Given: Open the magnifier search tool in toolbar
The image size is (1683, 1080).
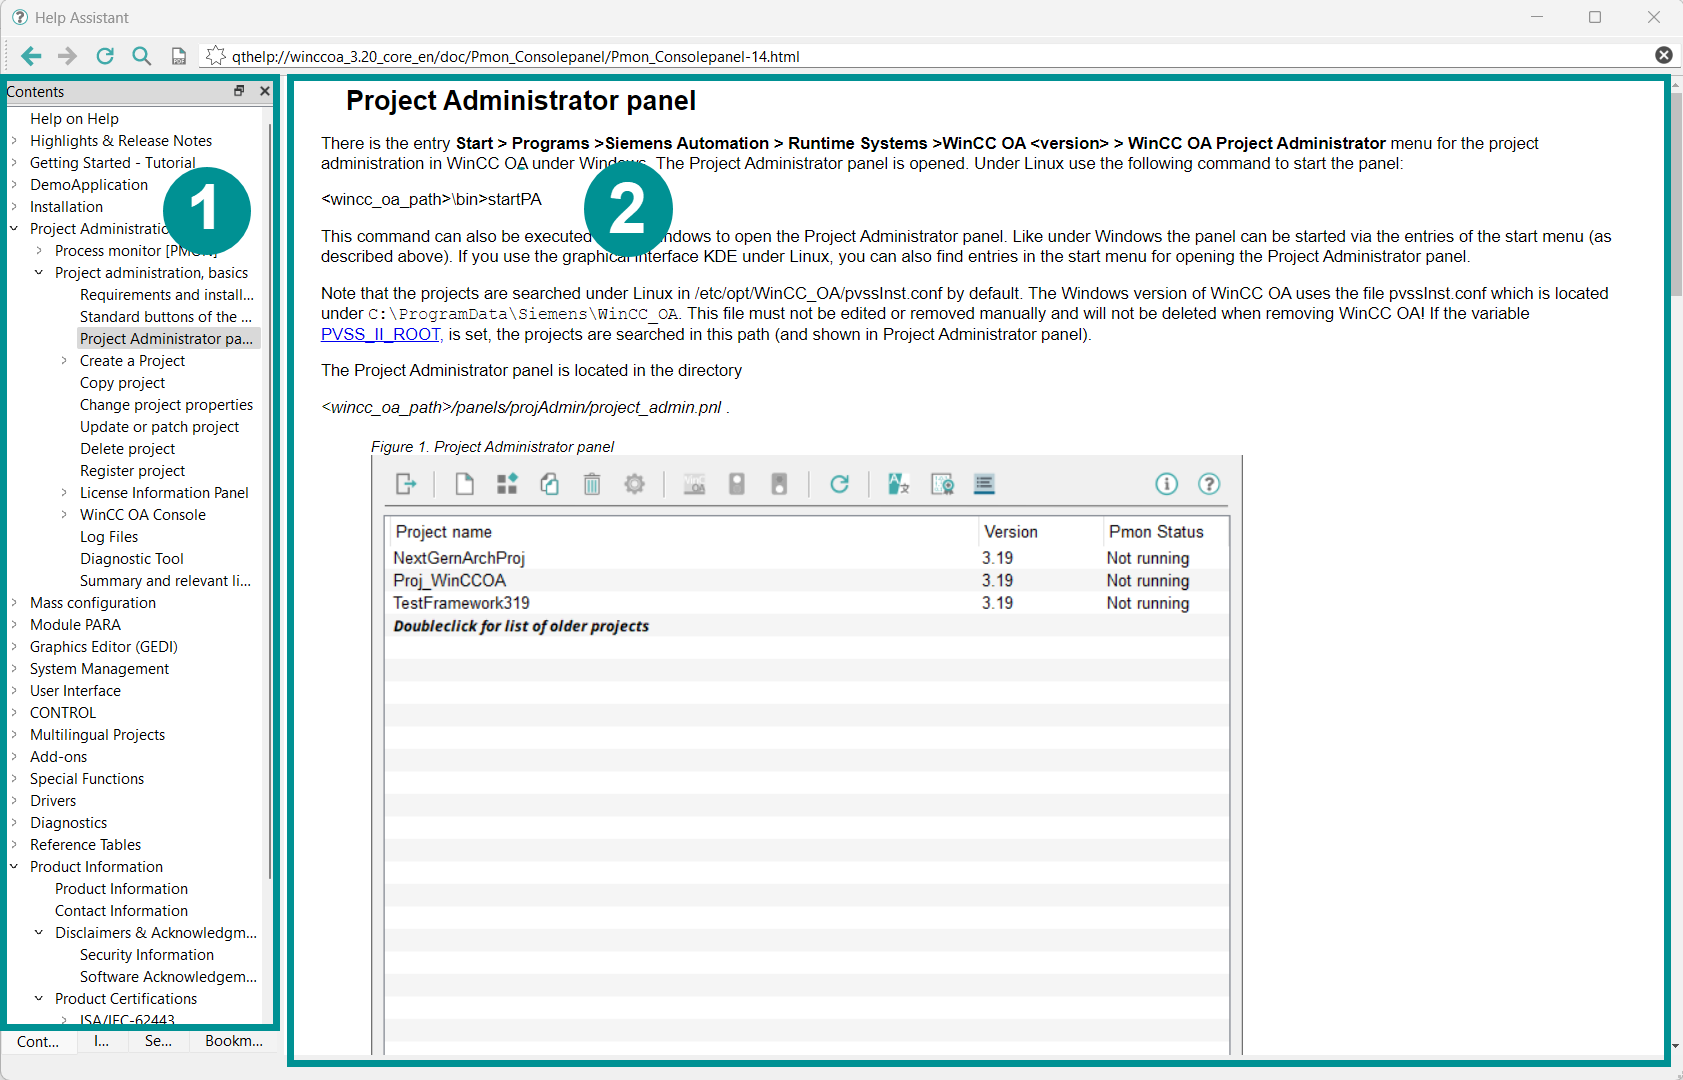Looking at the screenshot, I should [142, 56].
